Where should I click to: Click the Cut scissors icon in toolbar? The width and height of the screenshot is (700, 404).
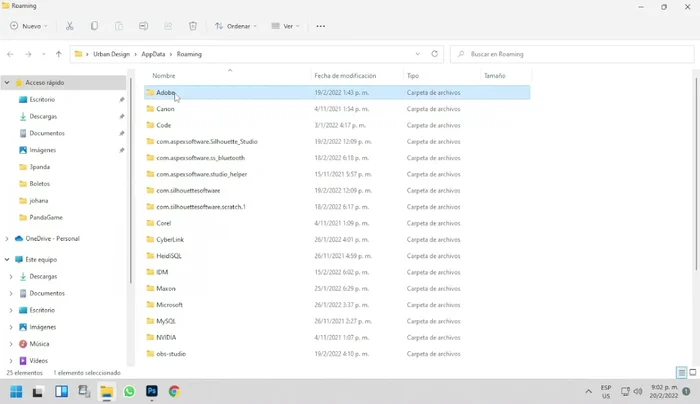tap(69, 25)
